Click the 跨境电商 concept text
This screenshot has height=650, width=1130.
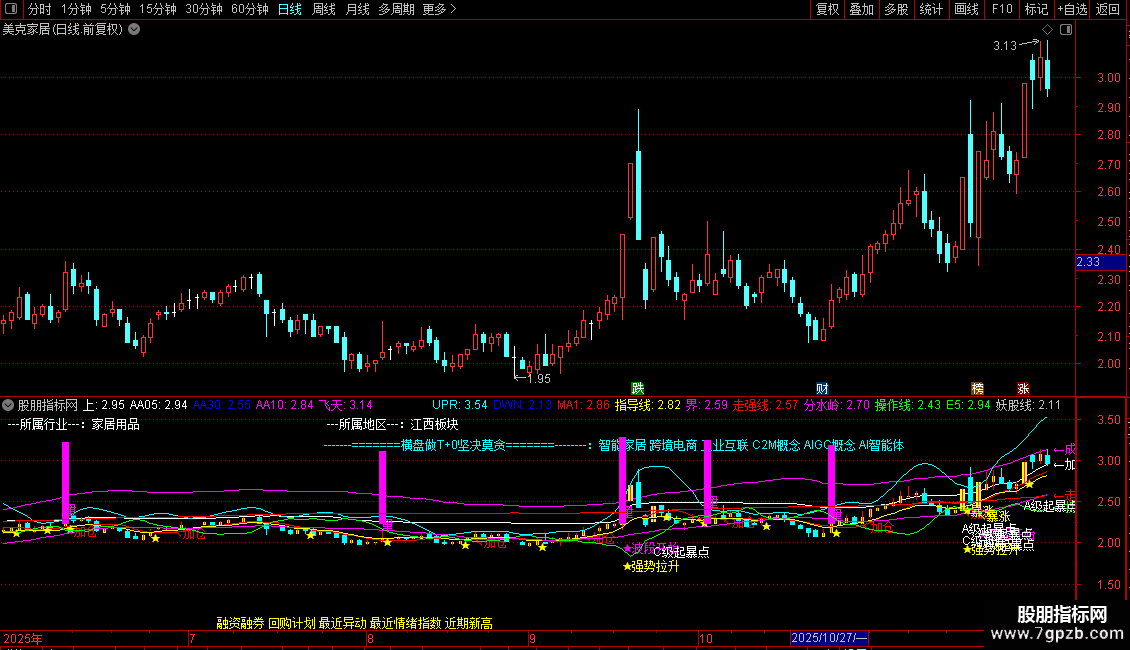tap(673, 445)
